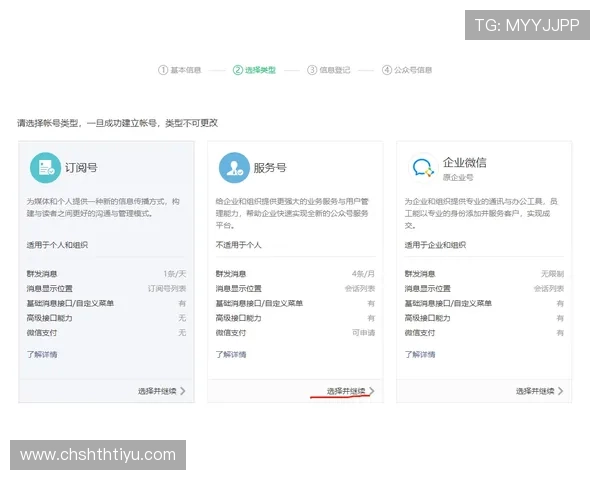Click the 订阅号 description paragraph
Screen dimensions: 600x480
coord(103,207)
